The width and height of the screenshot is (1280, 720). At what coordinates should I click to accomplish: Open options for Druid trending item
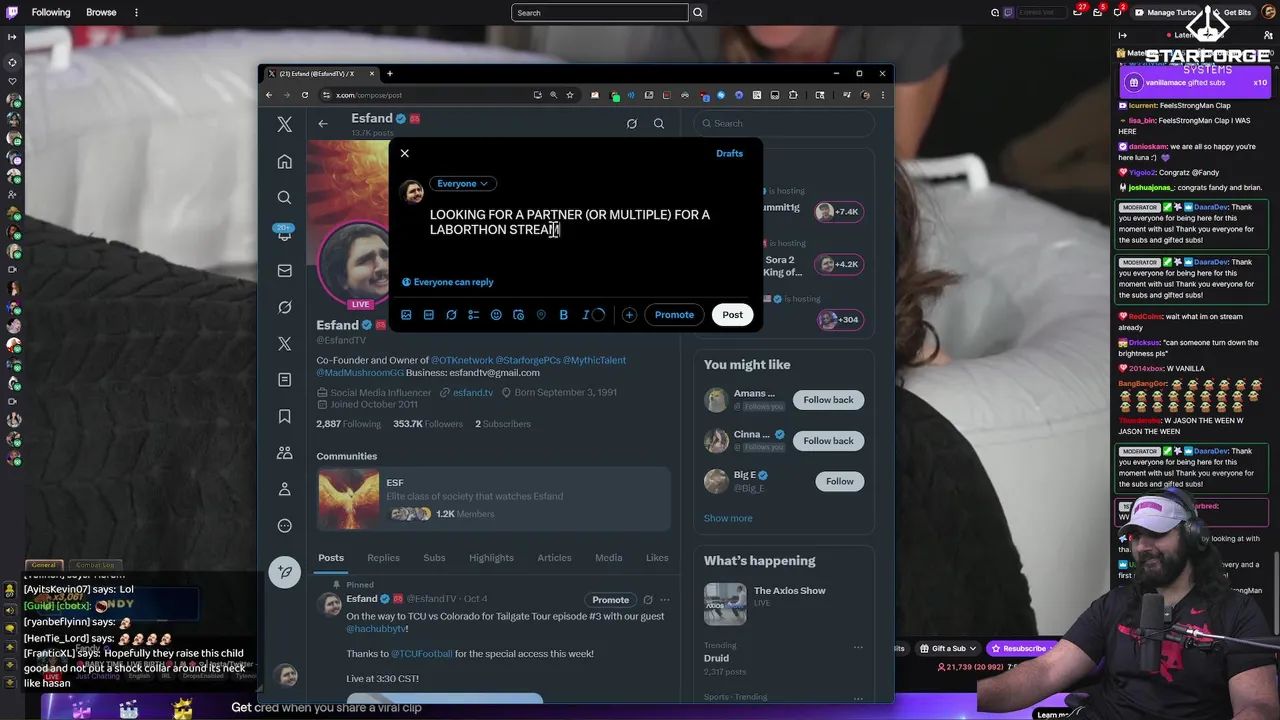click(x=857, y=647)
